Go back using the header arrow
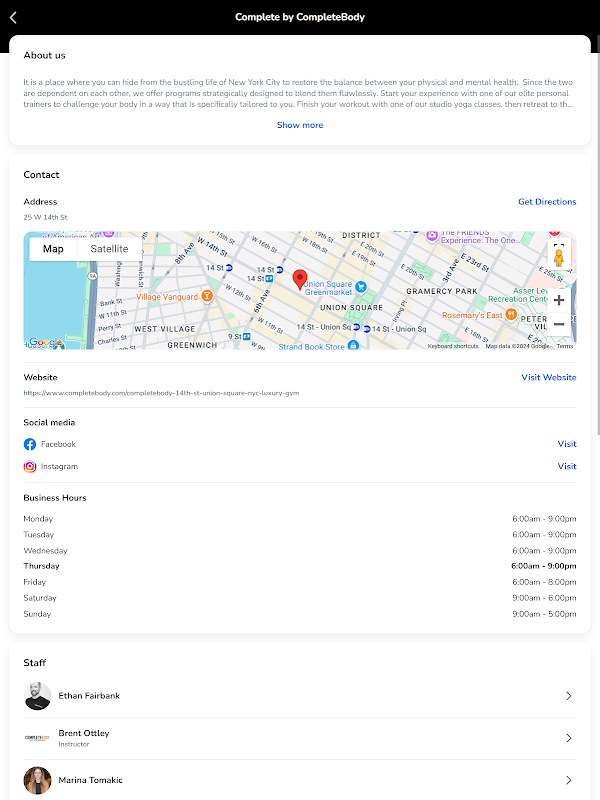 tap(13, 17)
